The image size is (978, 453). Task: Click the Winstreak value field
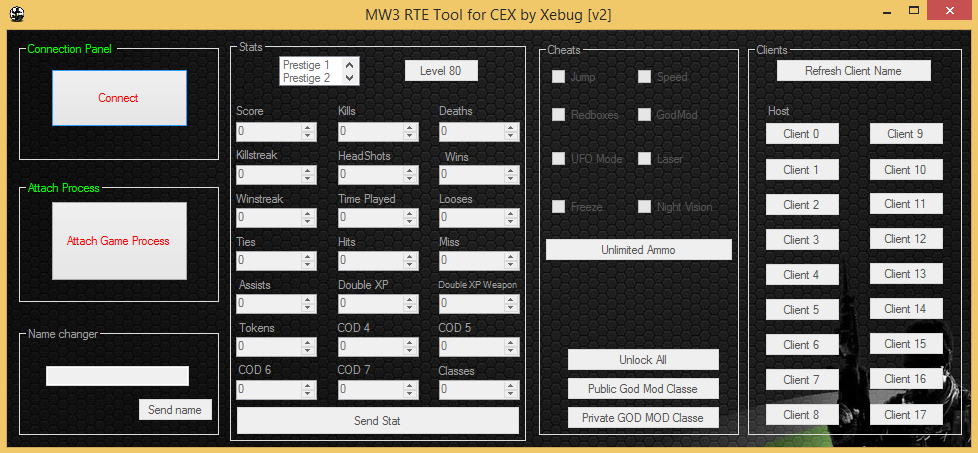tap(269, 218)
